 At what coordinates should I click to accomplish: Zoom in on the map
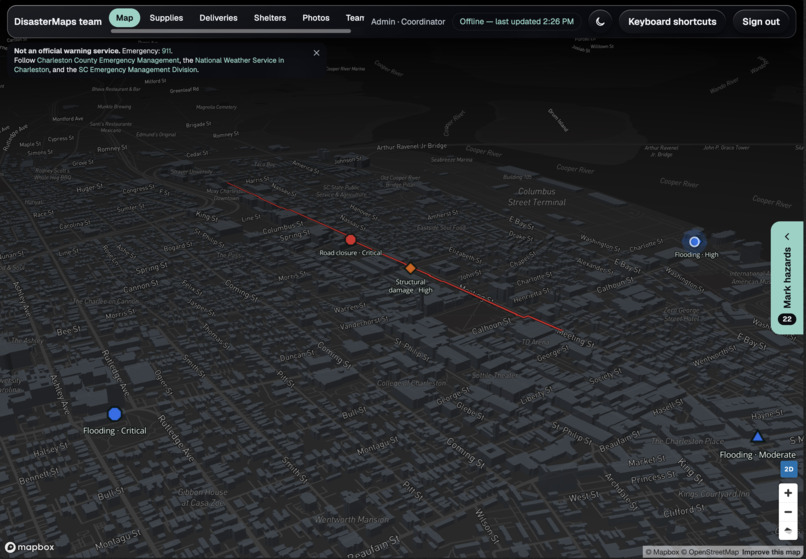788,493
